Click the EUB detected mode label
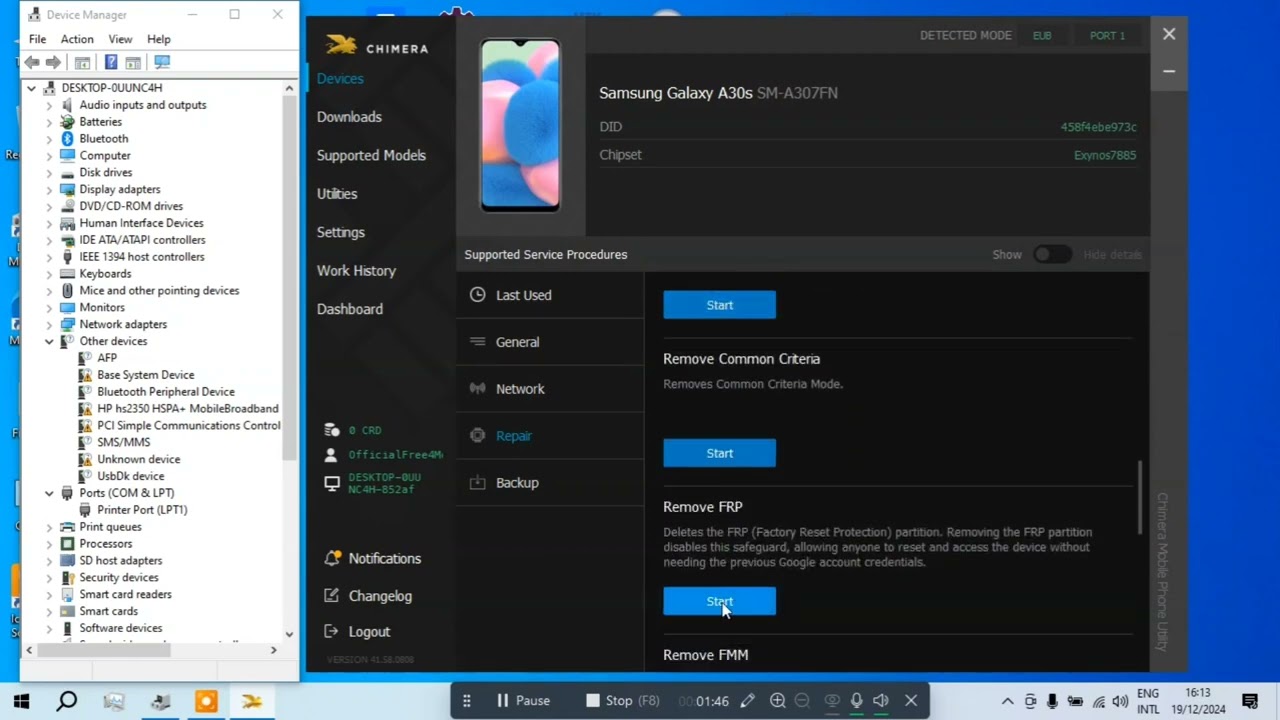The height and width of the screenshot is (720, 1280). tap(1042, 35)
